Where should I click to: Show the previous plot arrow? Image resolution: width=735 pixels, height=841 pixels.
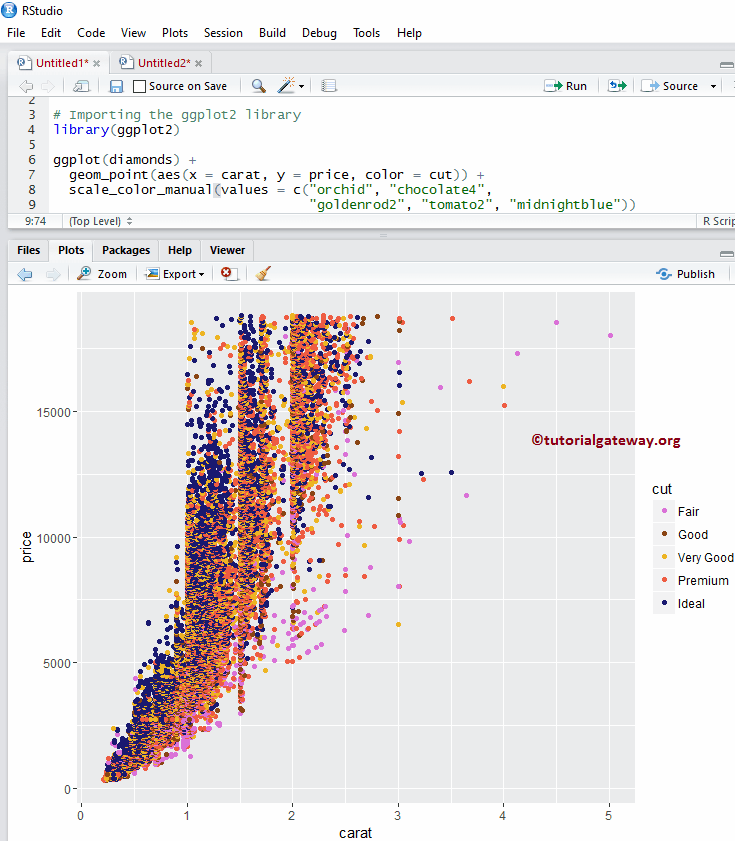click(x=25, y=274)
